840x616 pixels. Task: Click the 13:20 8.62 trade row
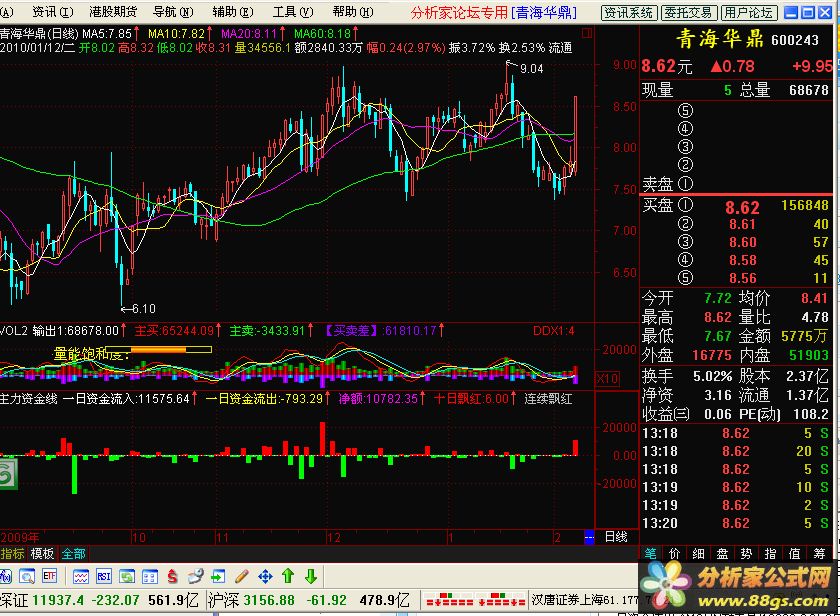tap(736, 523)
